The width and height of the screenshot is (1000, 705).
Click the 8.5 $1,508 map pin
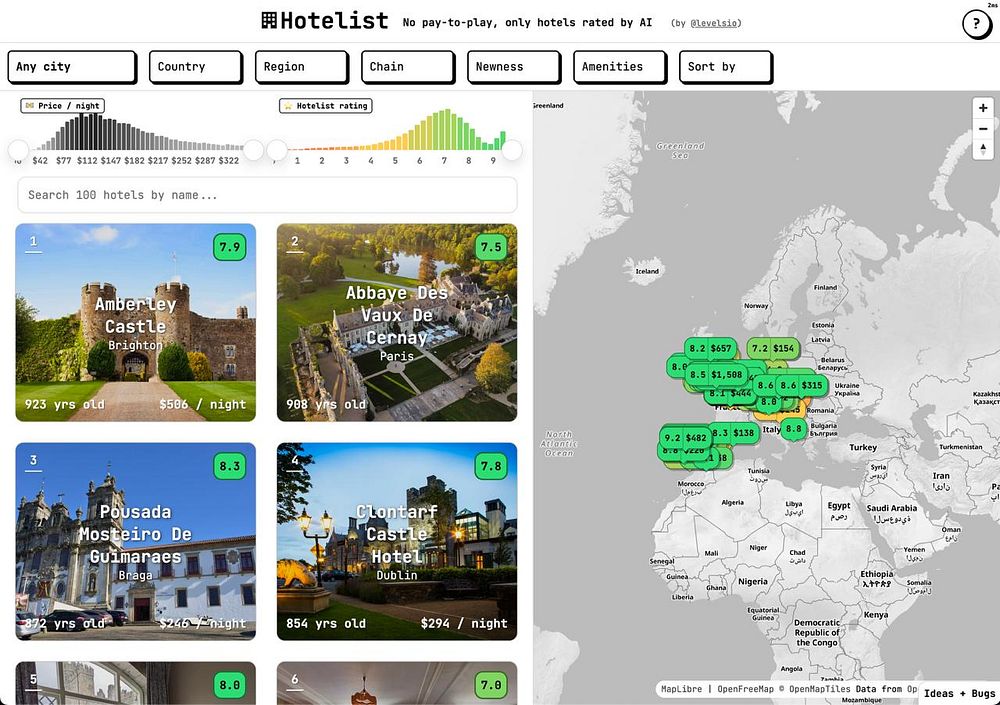[716, 375]
